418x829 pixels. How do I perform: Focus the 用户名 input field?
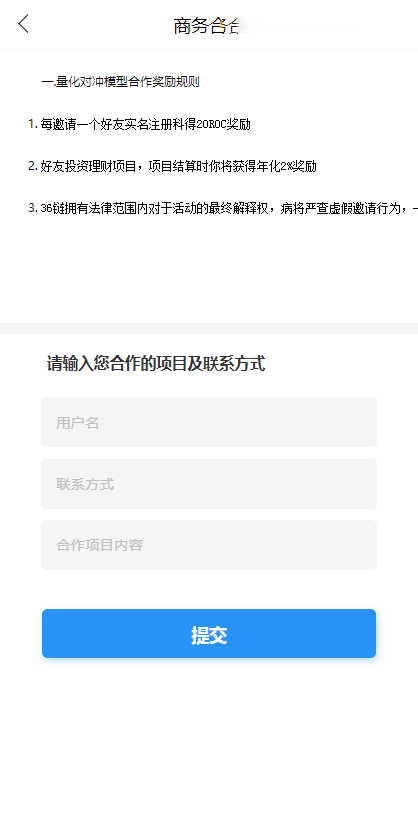pos(209,422)
